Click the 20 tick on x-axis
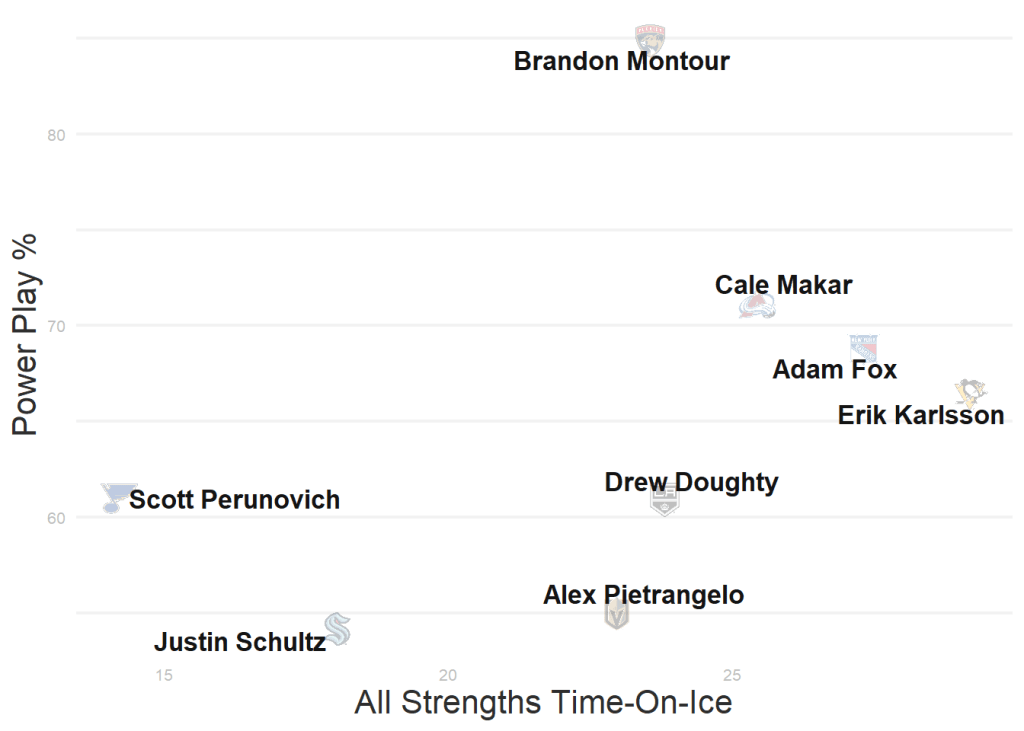The width and height of the screenshot is (1024, 731). (448, 675)
